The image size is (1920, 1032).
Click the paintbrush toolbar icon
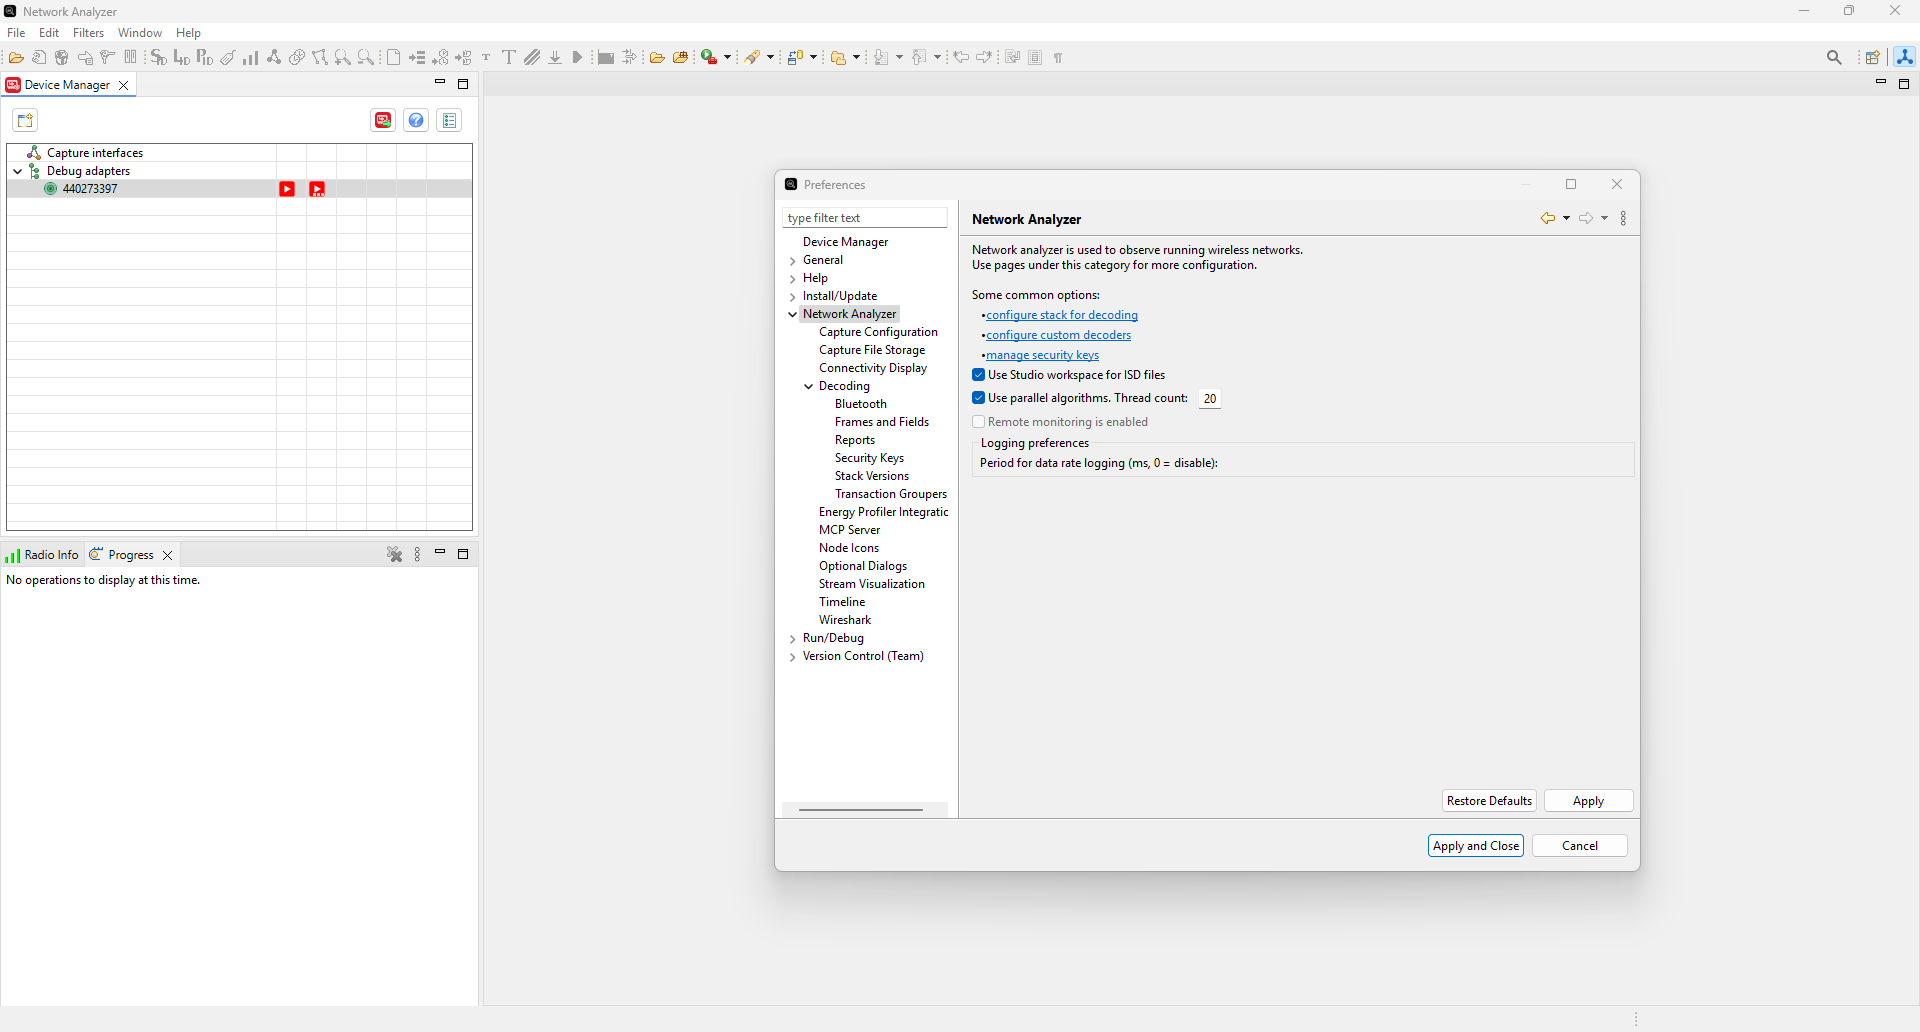point(753,57)
